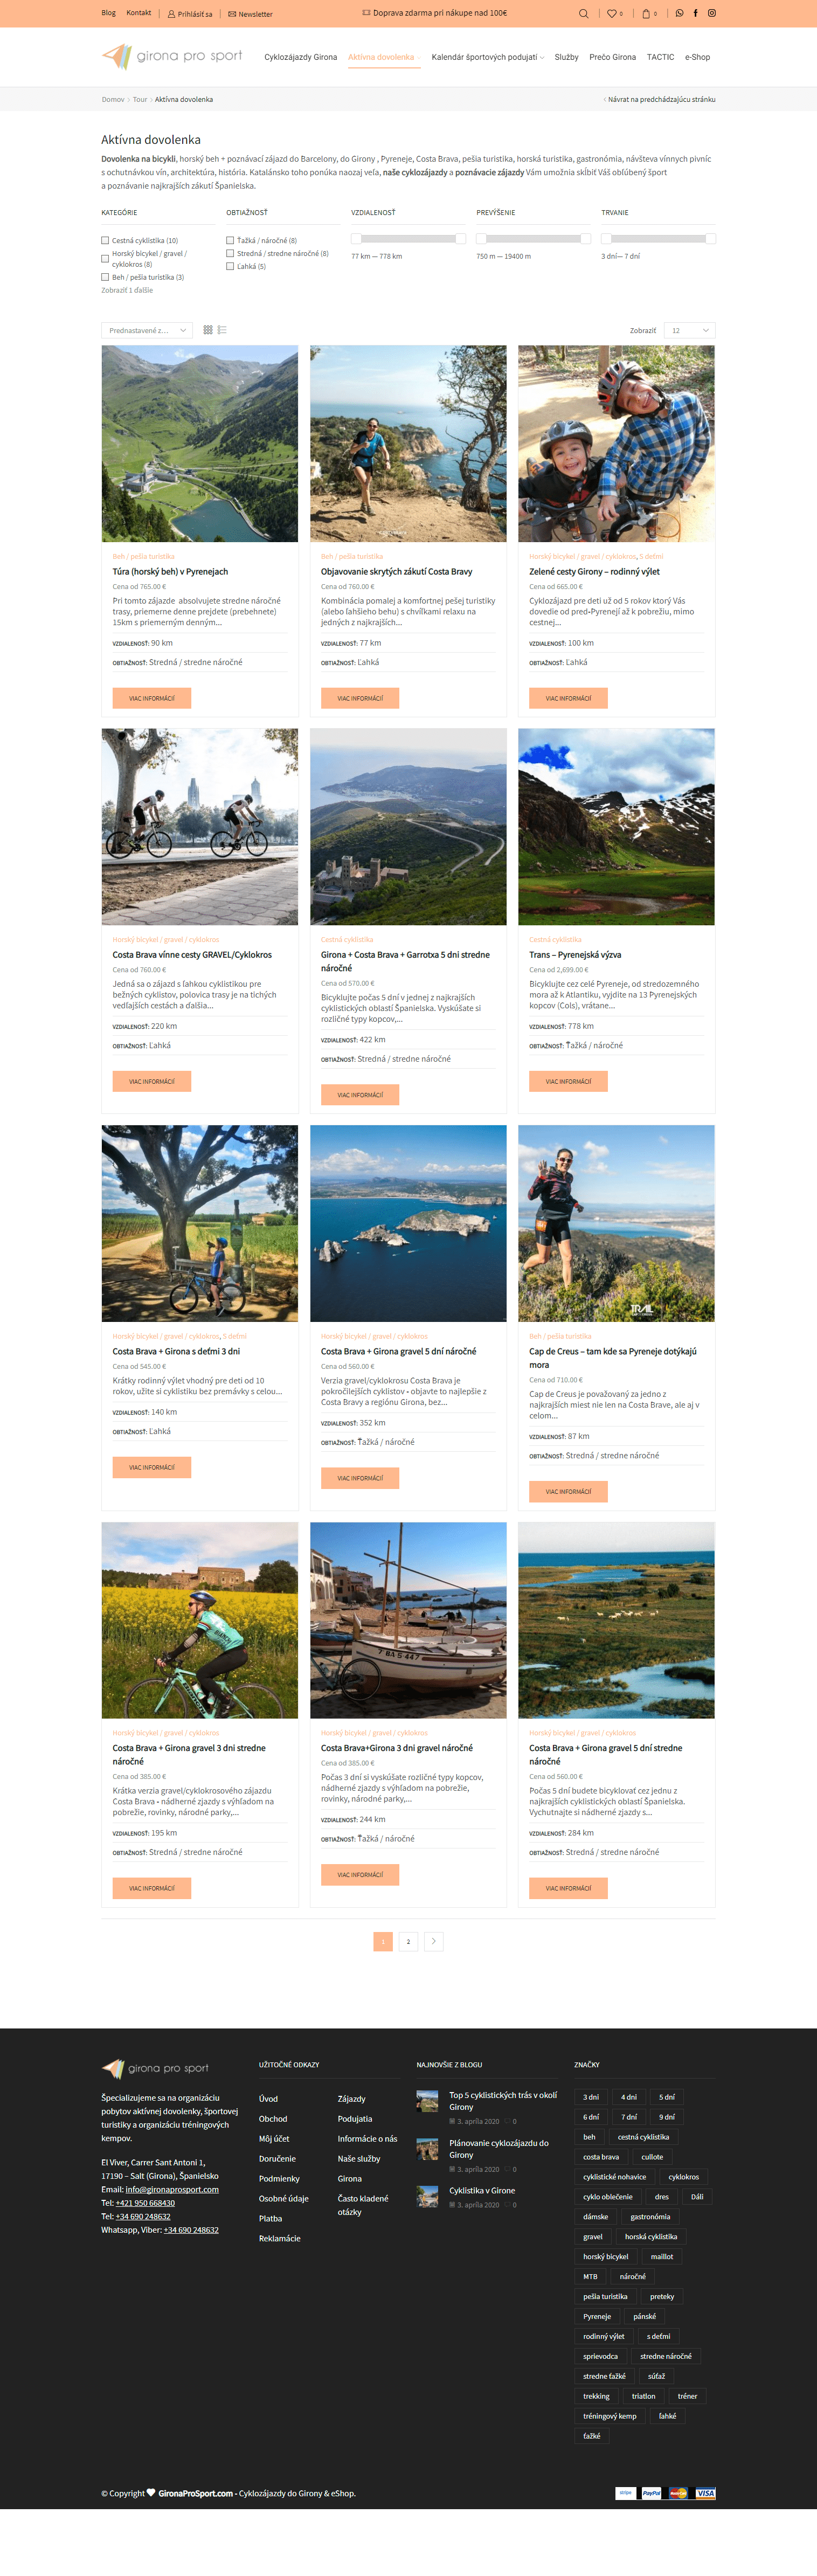Open the Služby menu item
The width and height of the screenshot is (817, 2576).
point(567,57)
